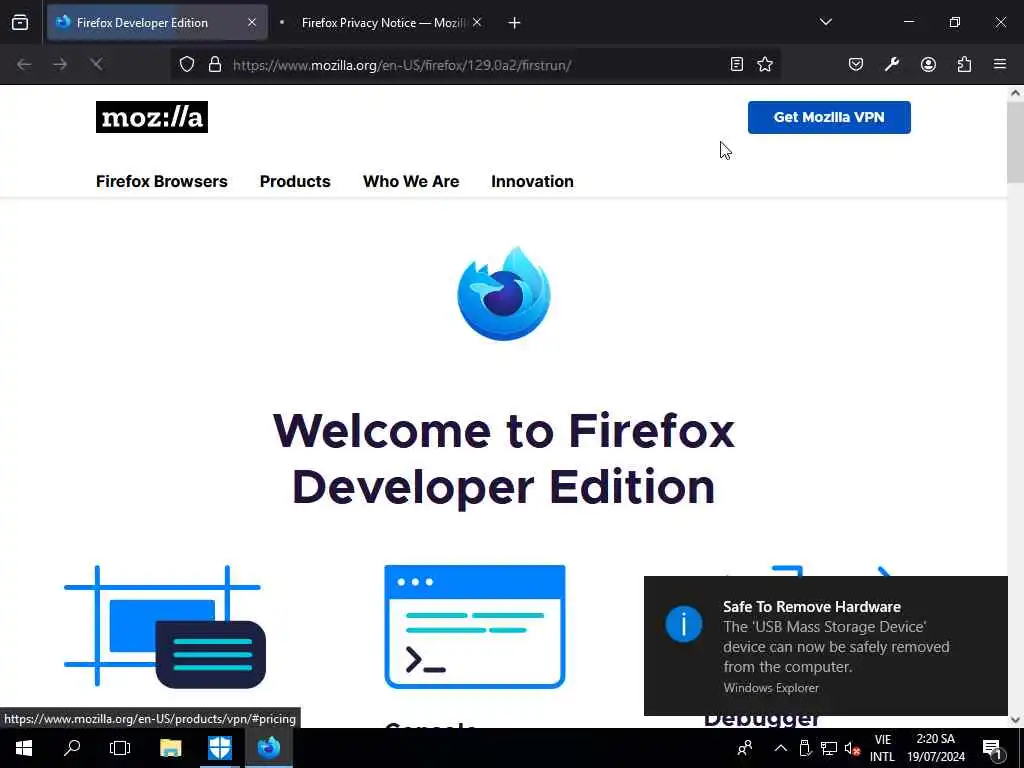Click the Firefox Developer Edition logo

pos(504,293)
